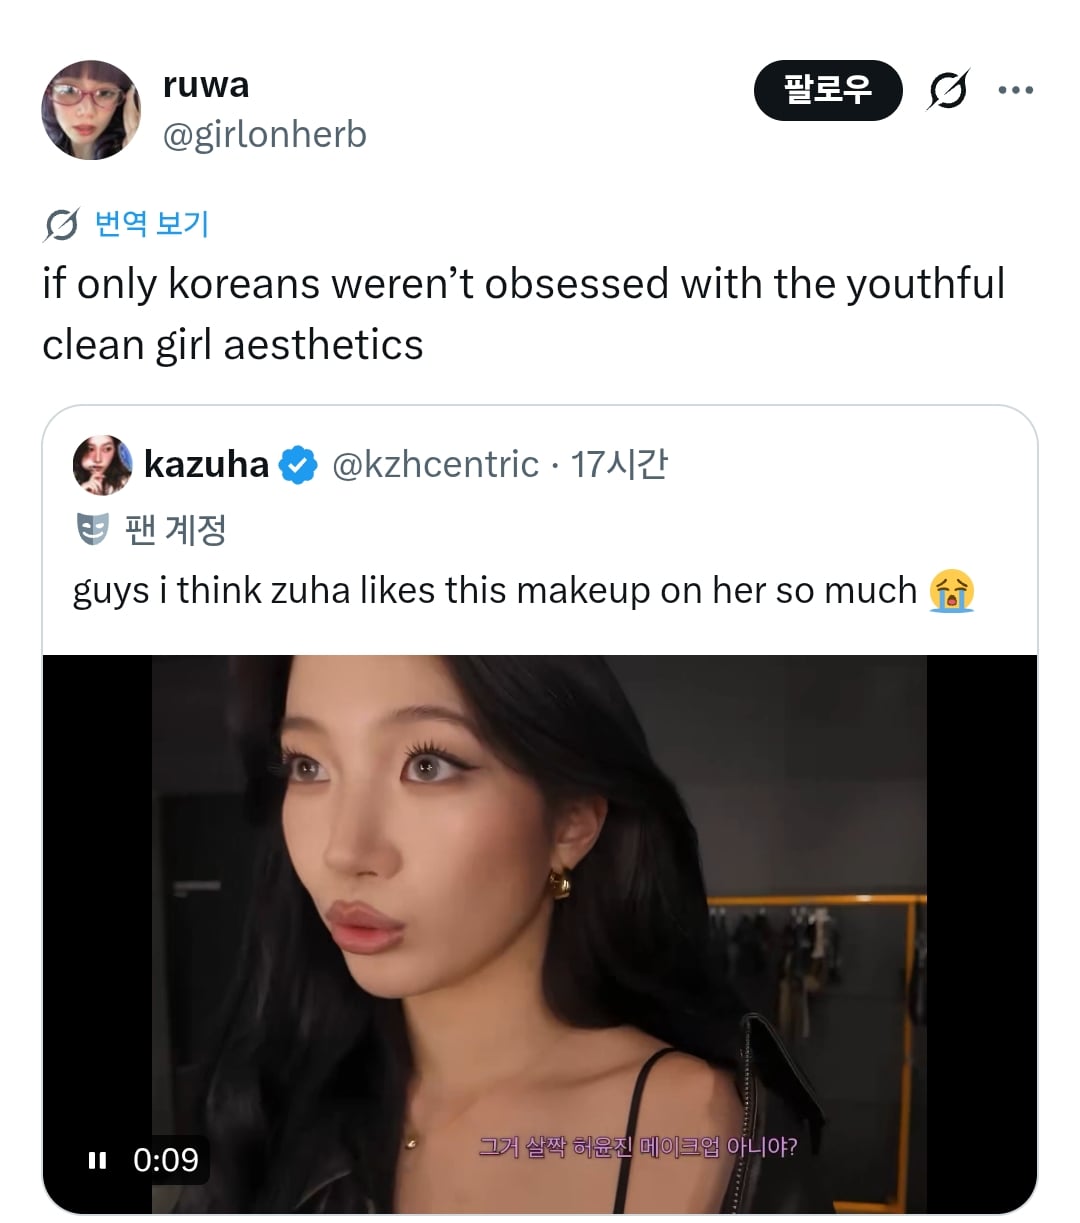
Task: Click the Grok translate icon next to 번역 보기
Action: pyautogui.click(x=61, y=225)
